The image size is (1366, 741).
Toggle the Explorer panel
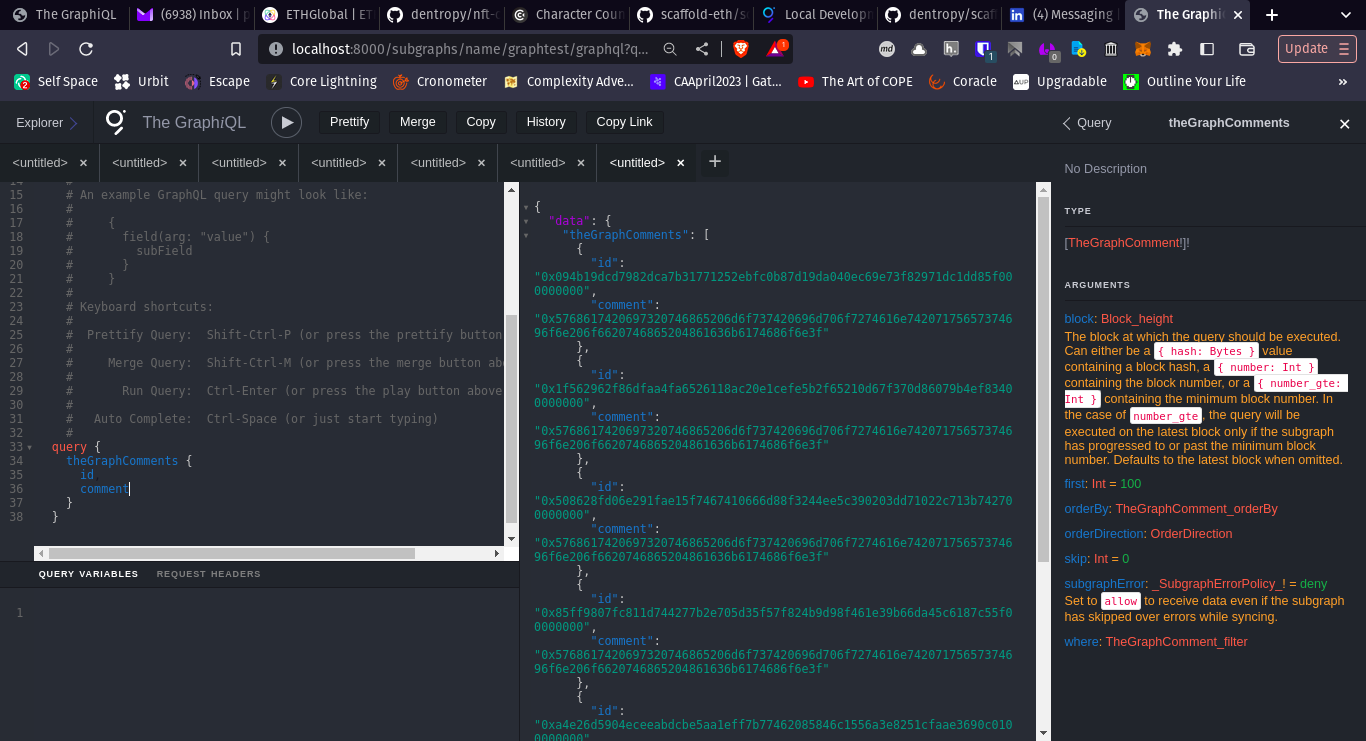[47, 123]
